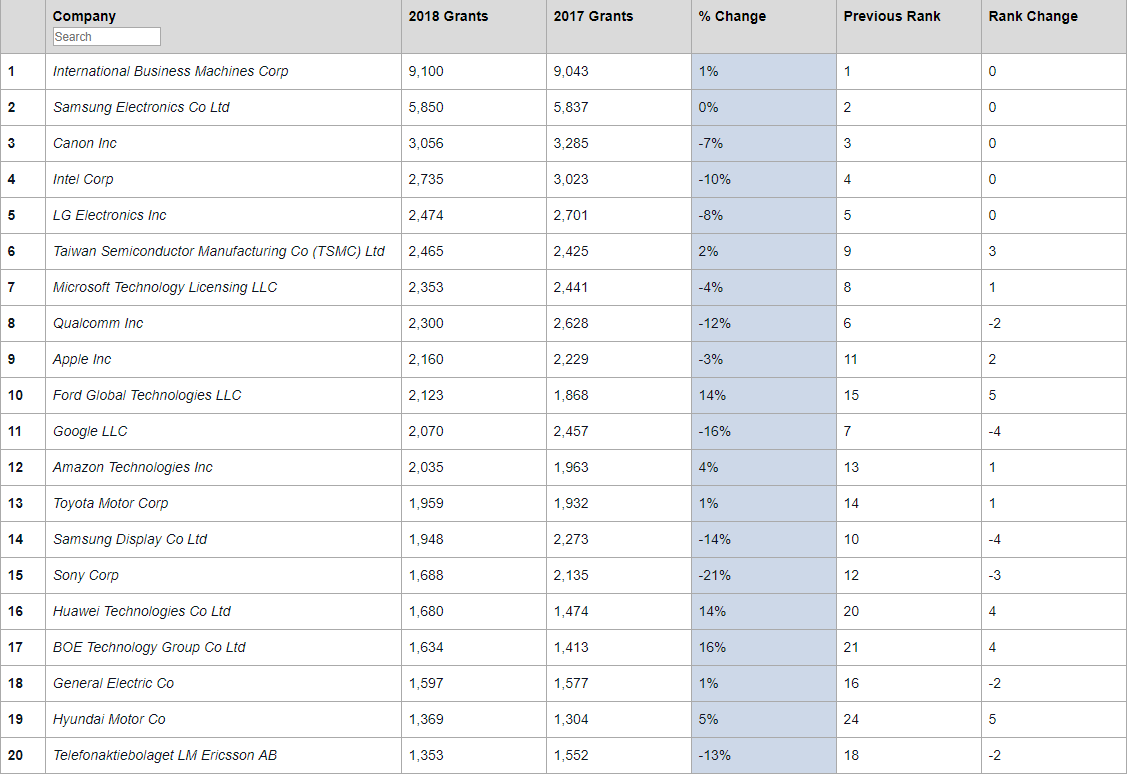This screenshot has width=1129, height=774.
Task: Sort by the Previous Rank column header
Action: click(x=892, y=16)
